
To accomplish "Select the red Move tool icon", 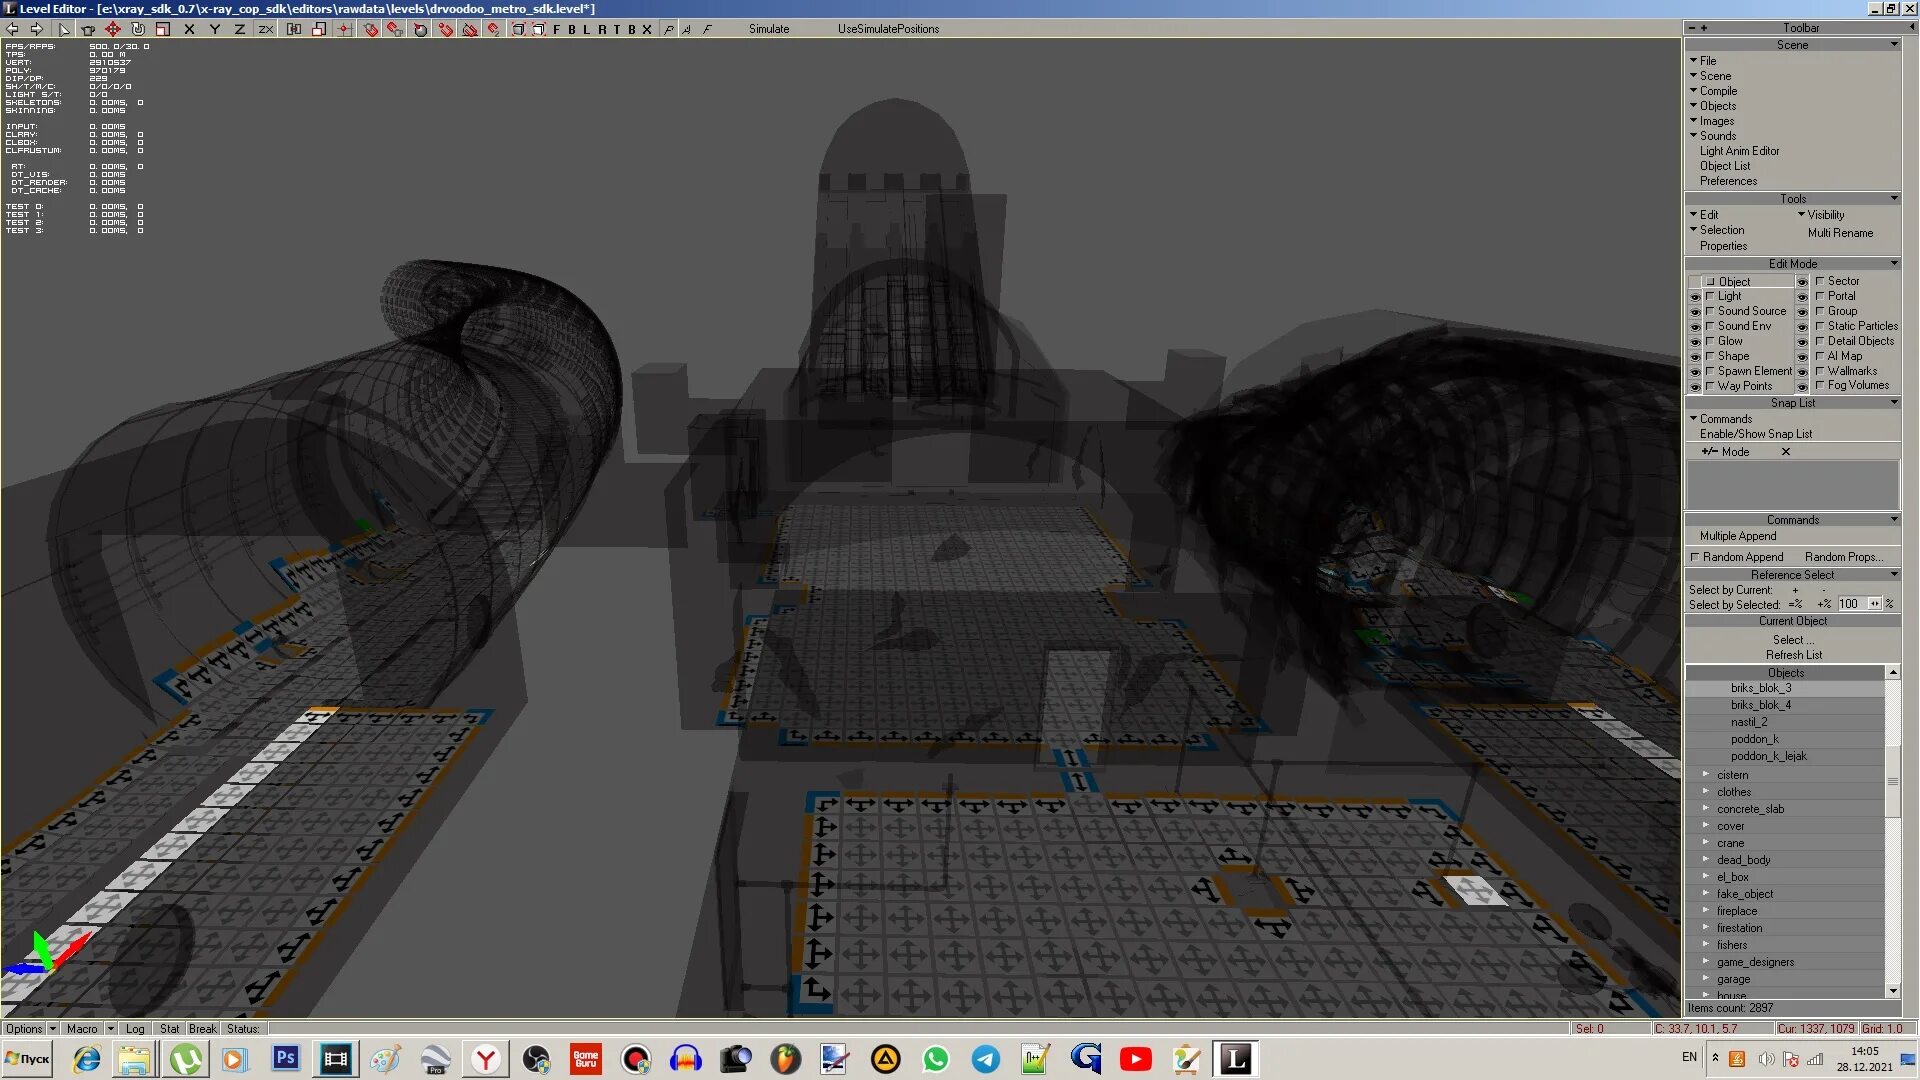I will 113,29.
